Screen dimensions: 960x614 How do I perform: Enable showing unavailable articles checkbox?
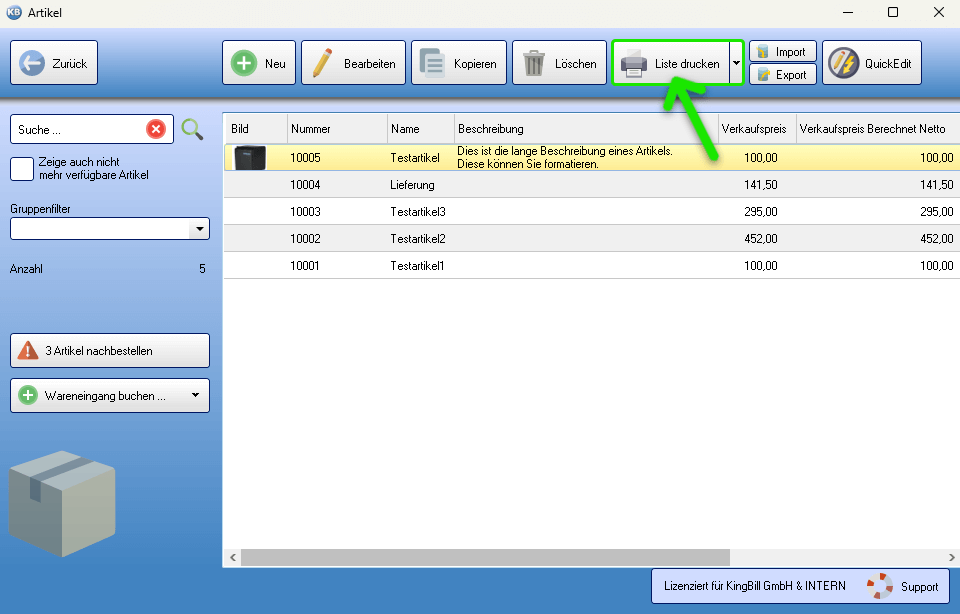tap(22, 168)
